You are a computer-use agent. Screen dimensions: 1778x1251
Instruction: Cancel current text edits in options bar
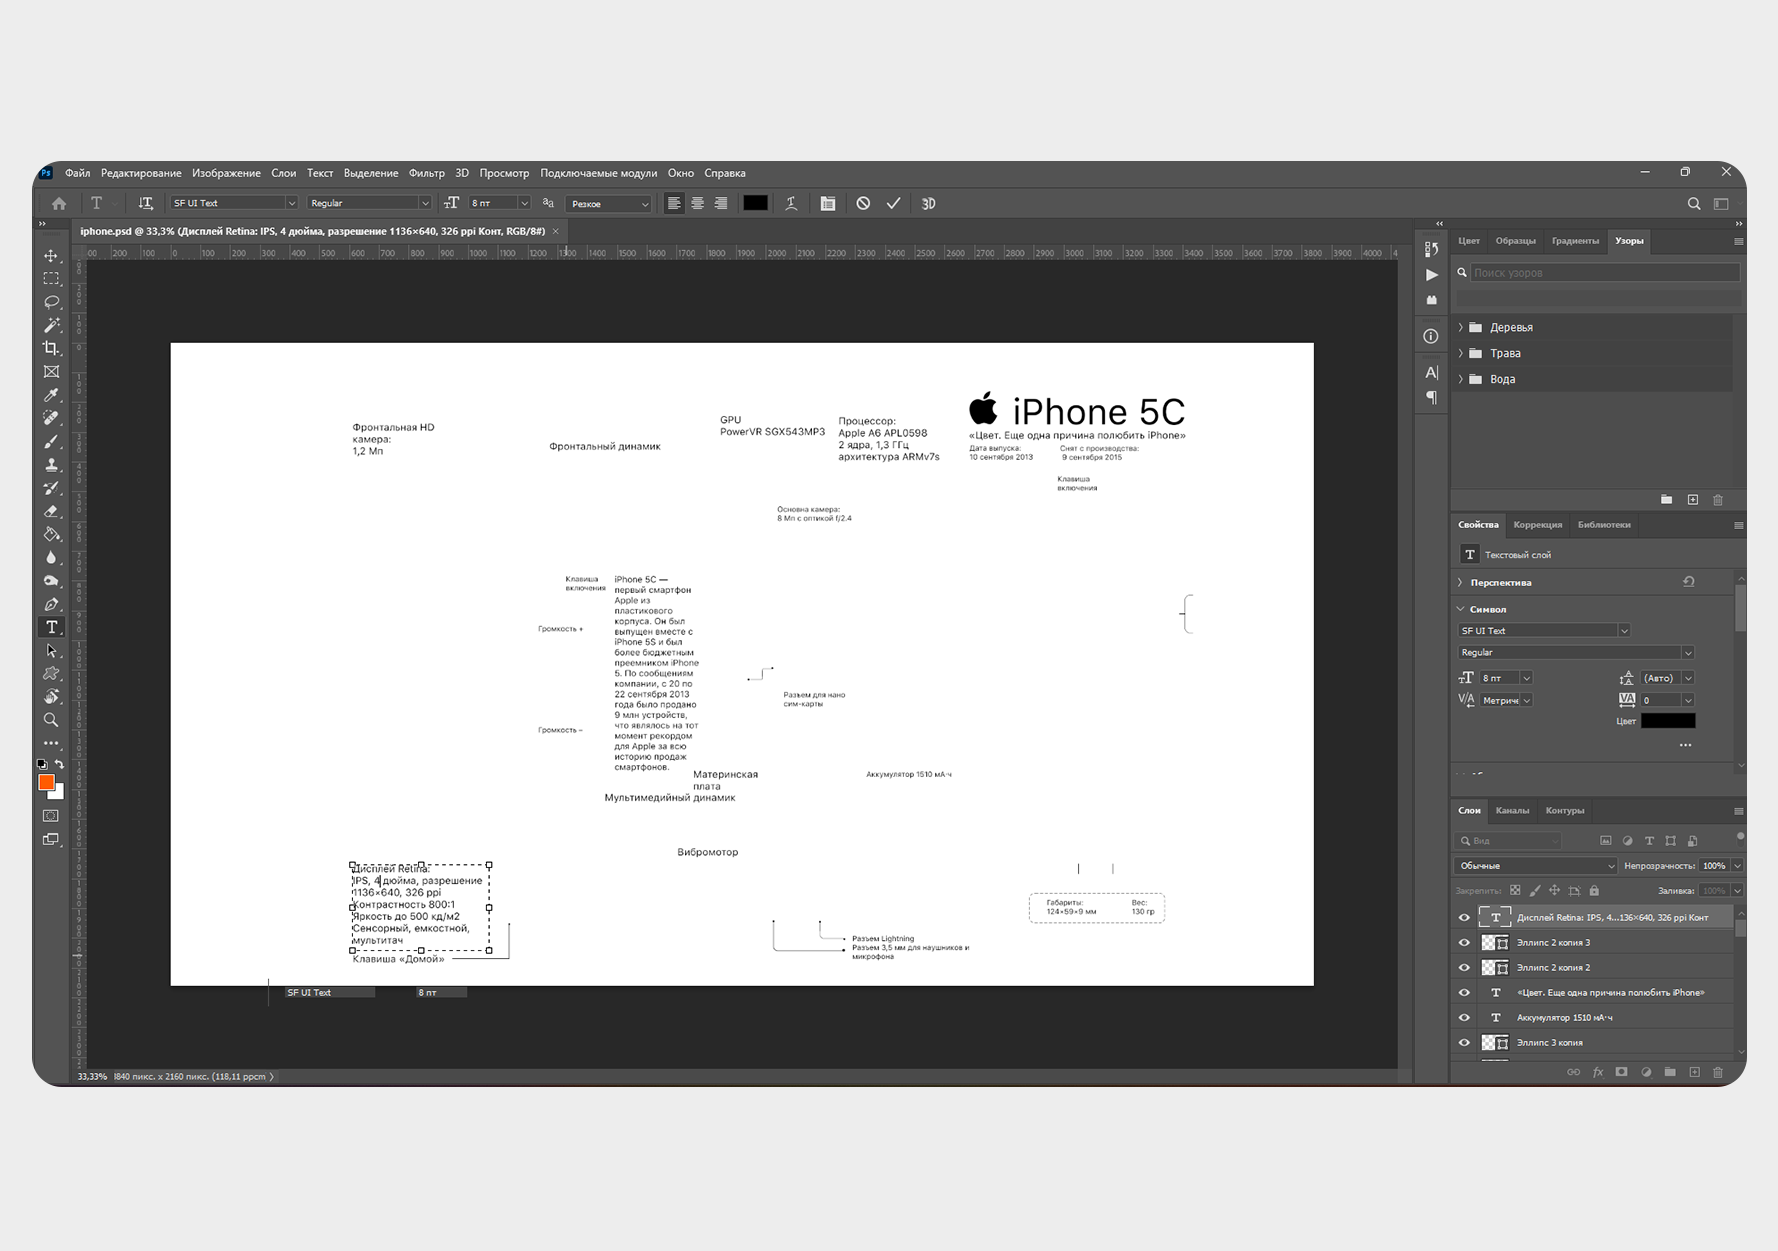tap(863, 203)
